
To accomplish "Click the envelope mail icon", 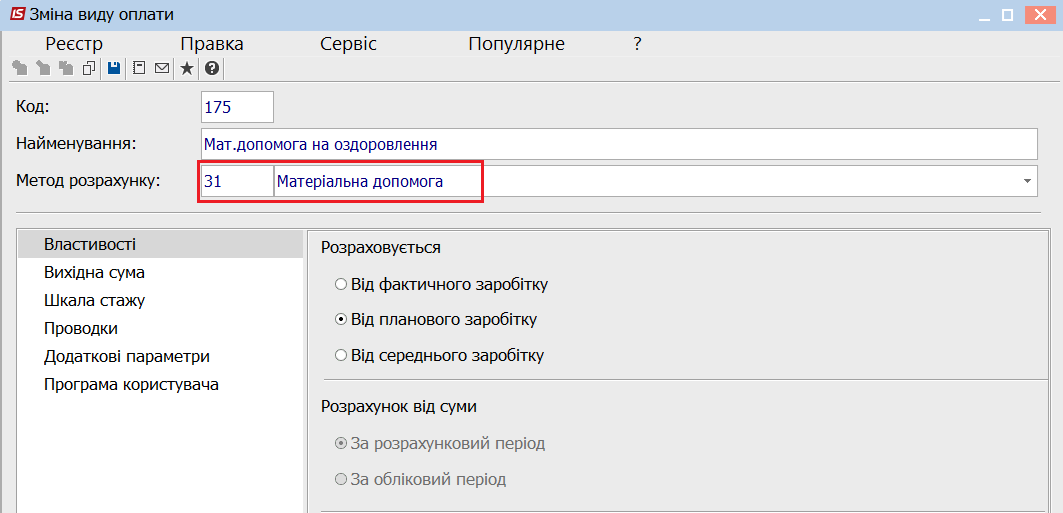I will 161,68.
